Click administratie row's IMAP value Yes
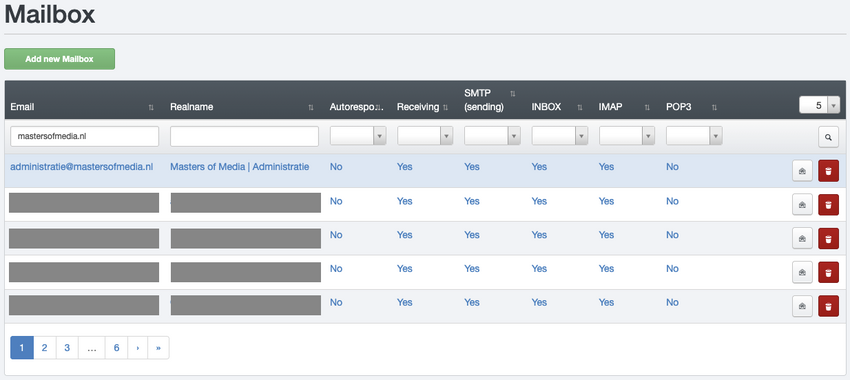This screenshot has width=850, height=380. 607,167
